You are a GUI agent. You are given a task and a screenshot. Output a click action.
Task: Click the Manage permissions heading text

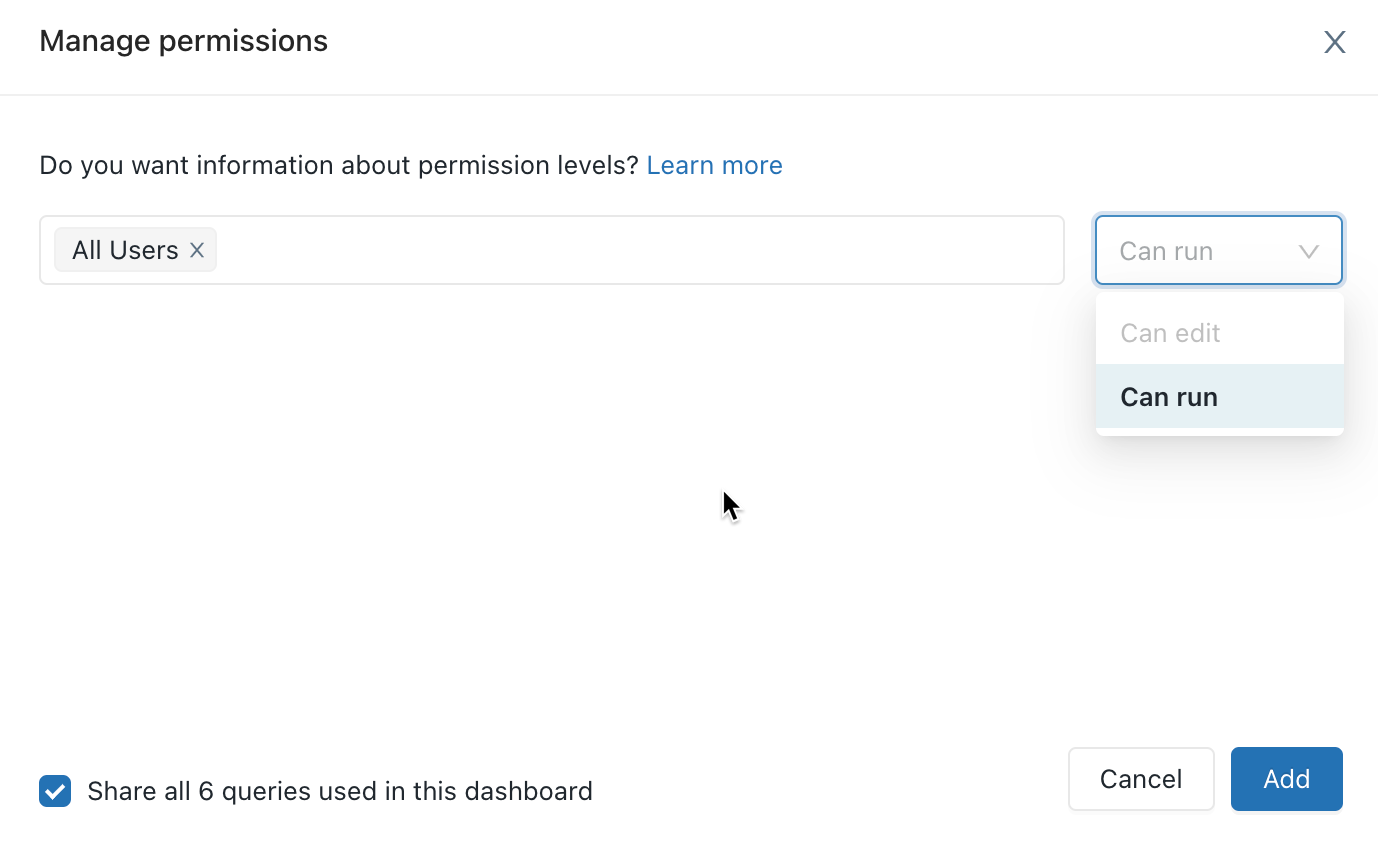(183, 41)
